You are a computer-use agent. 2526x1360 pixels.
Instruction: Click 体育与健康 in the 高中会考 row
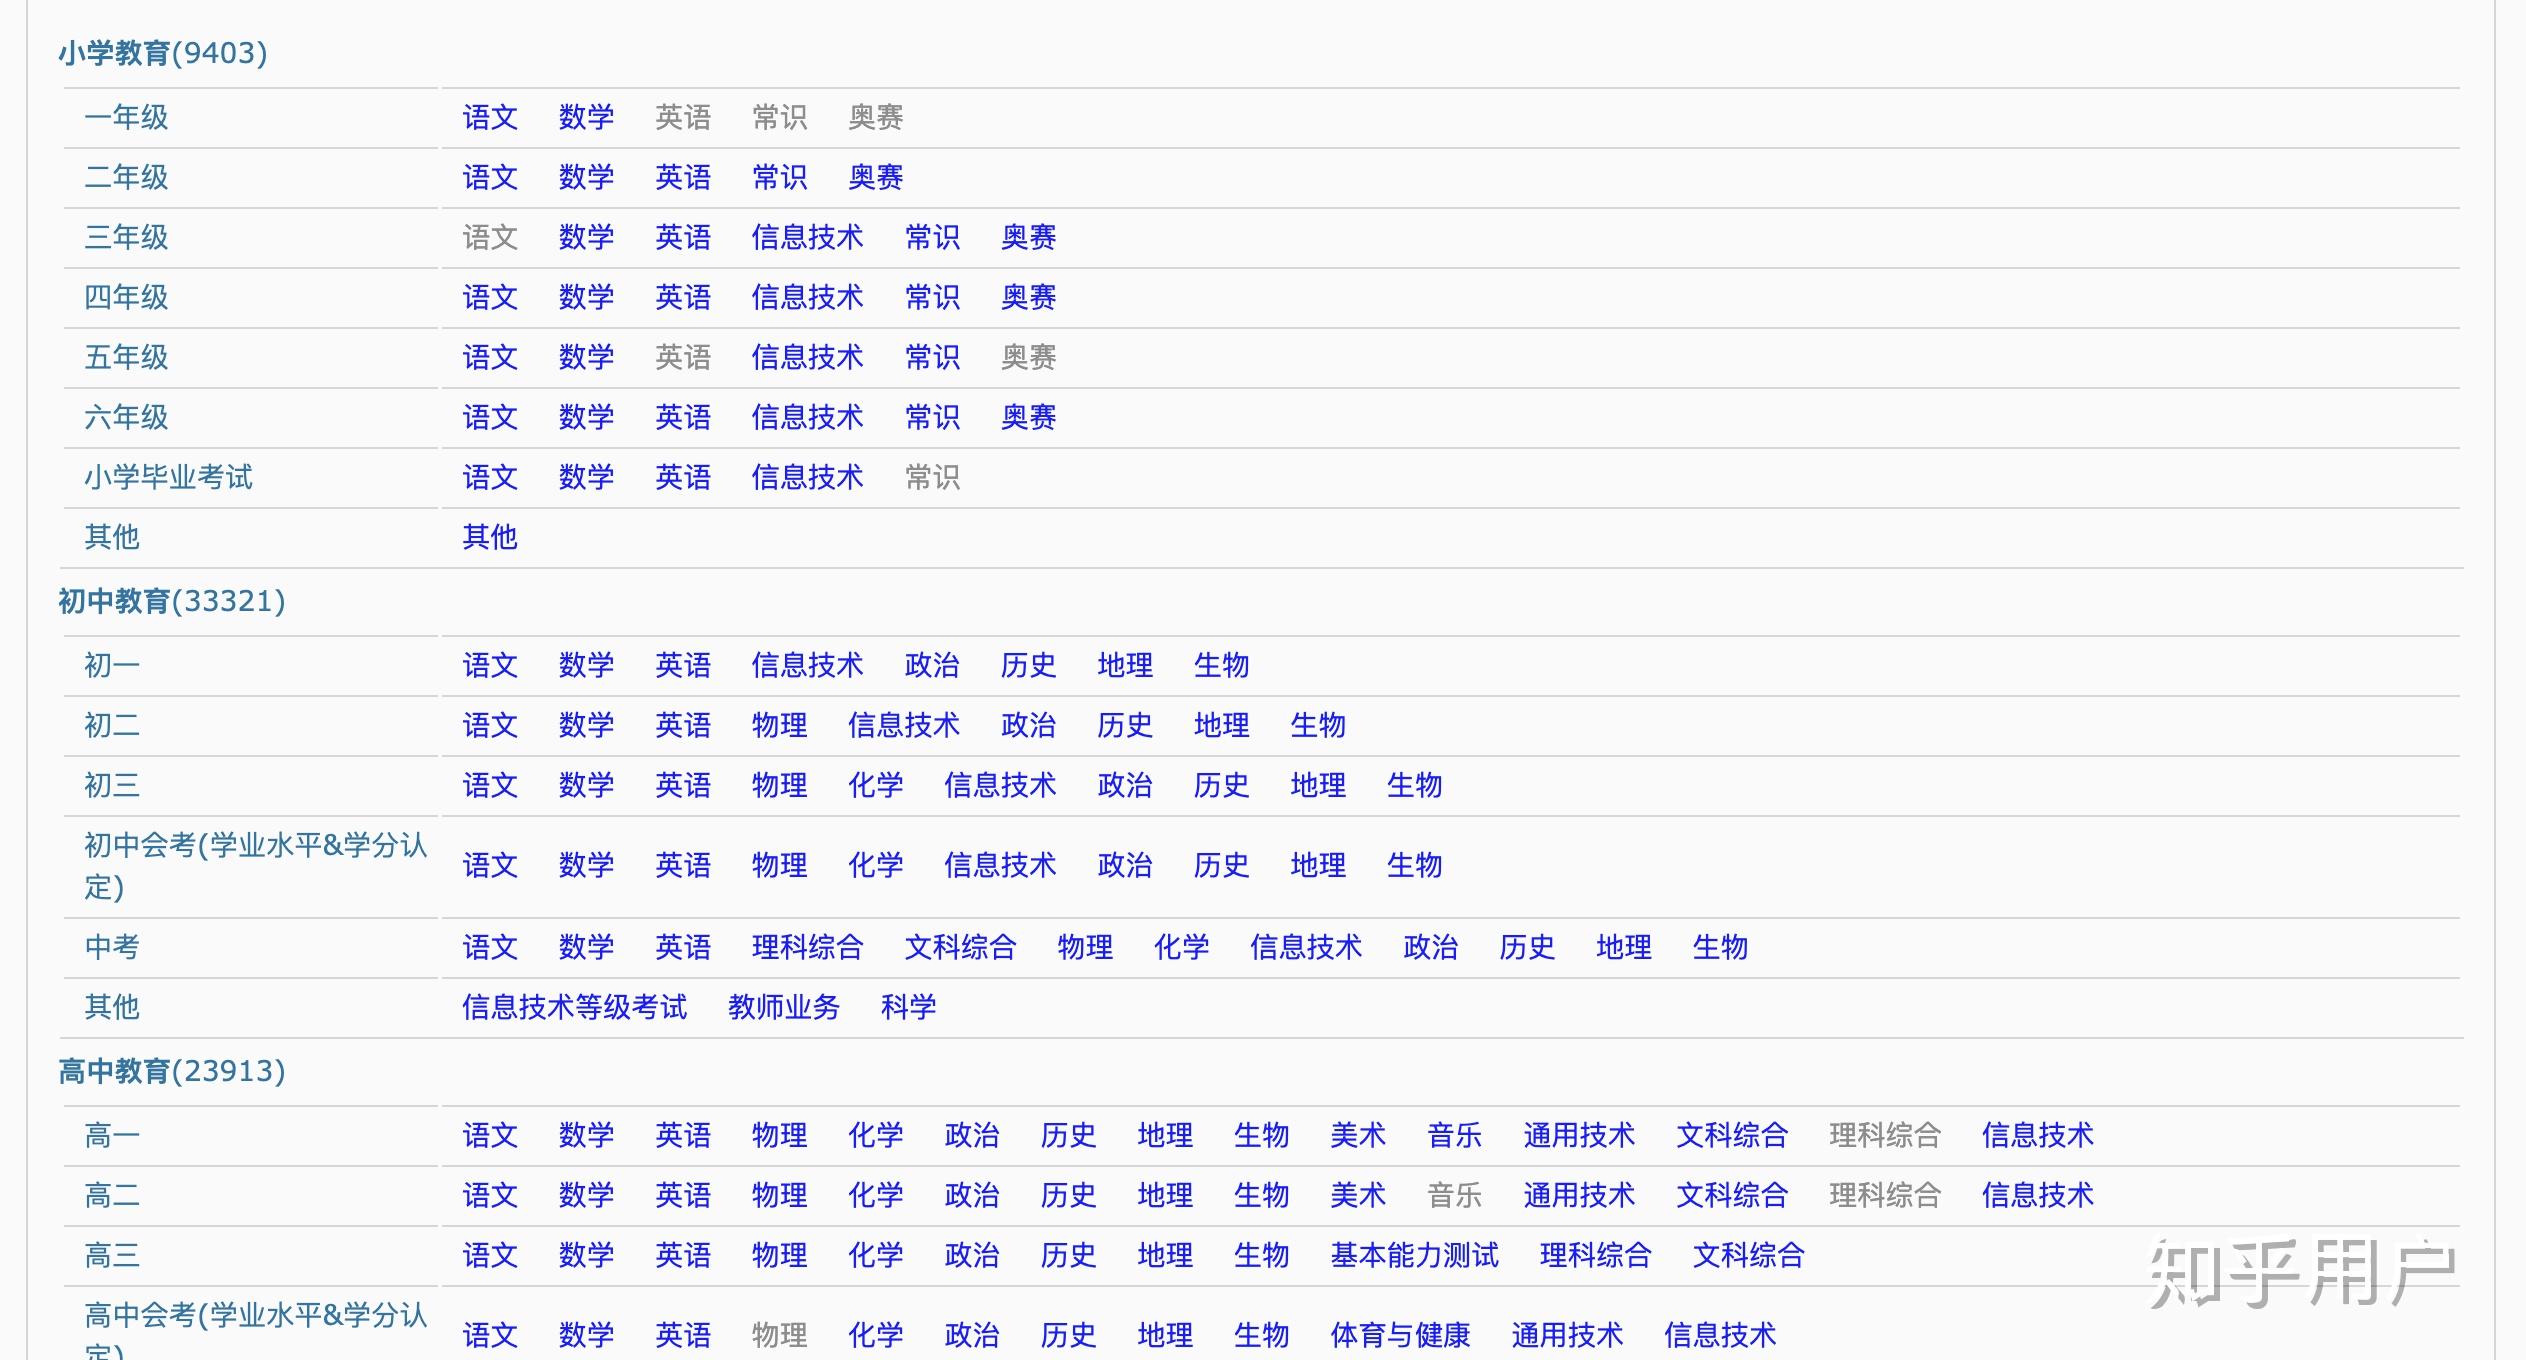1400,1335
